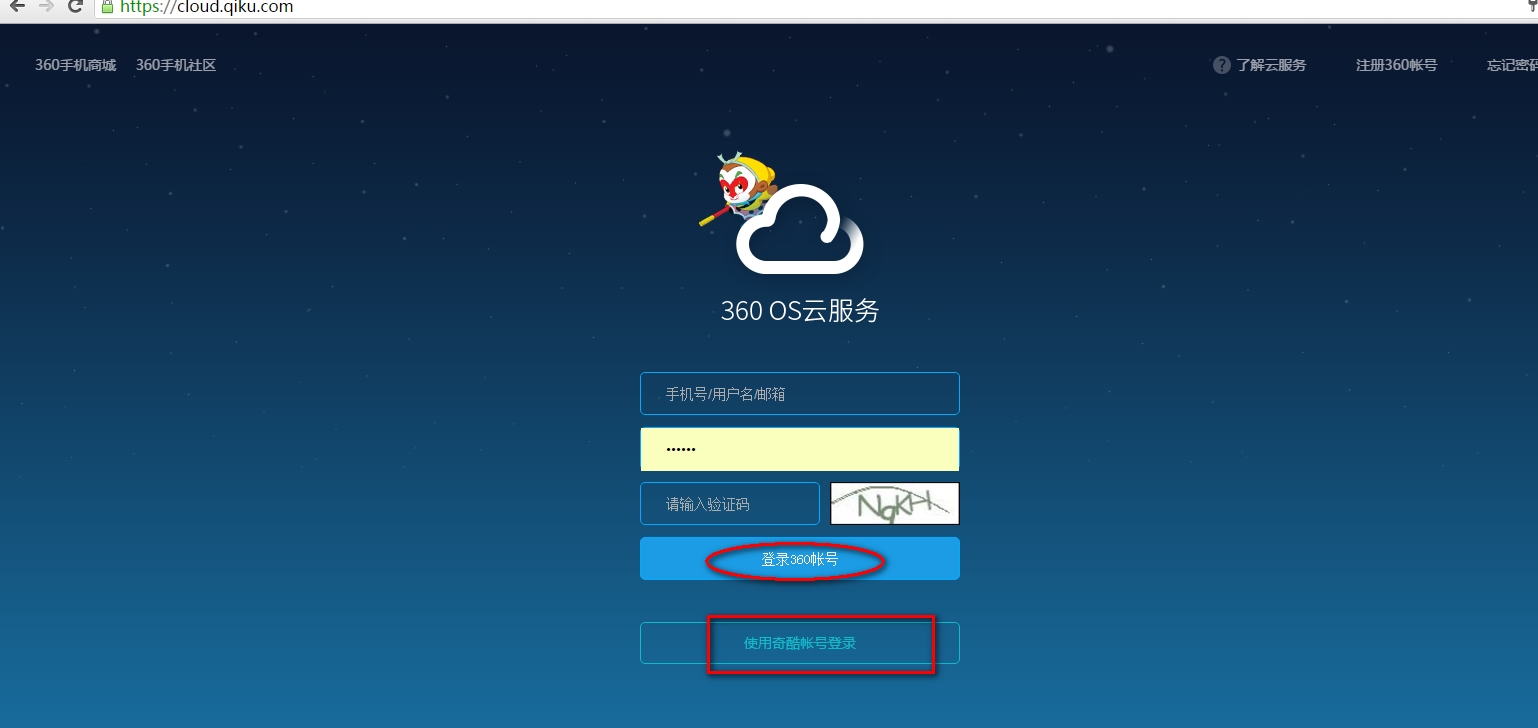Click the 登录360帐号 login button
Image resolution: width=1538 pixels, height=728 pixels.
pos(800,559)
